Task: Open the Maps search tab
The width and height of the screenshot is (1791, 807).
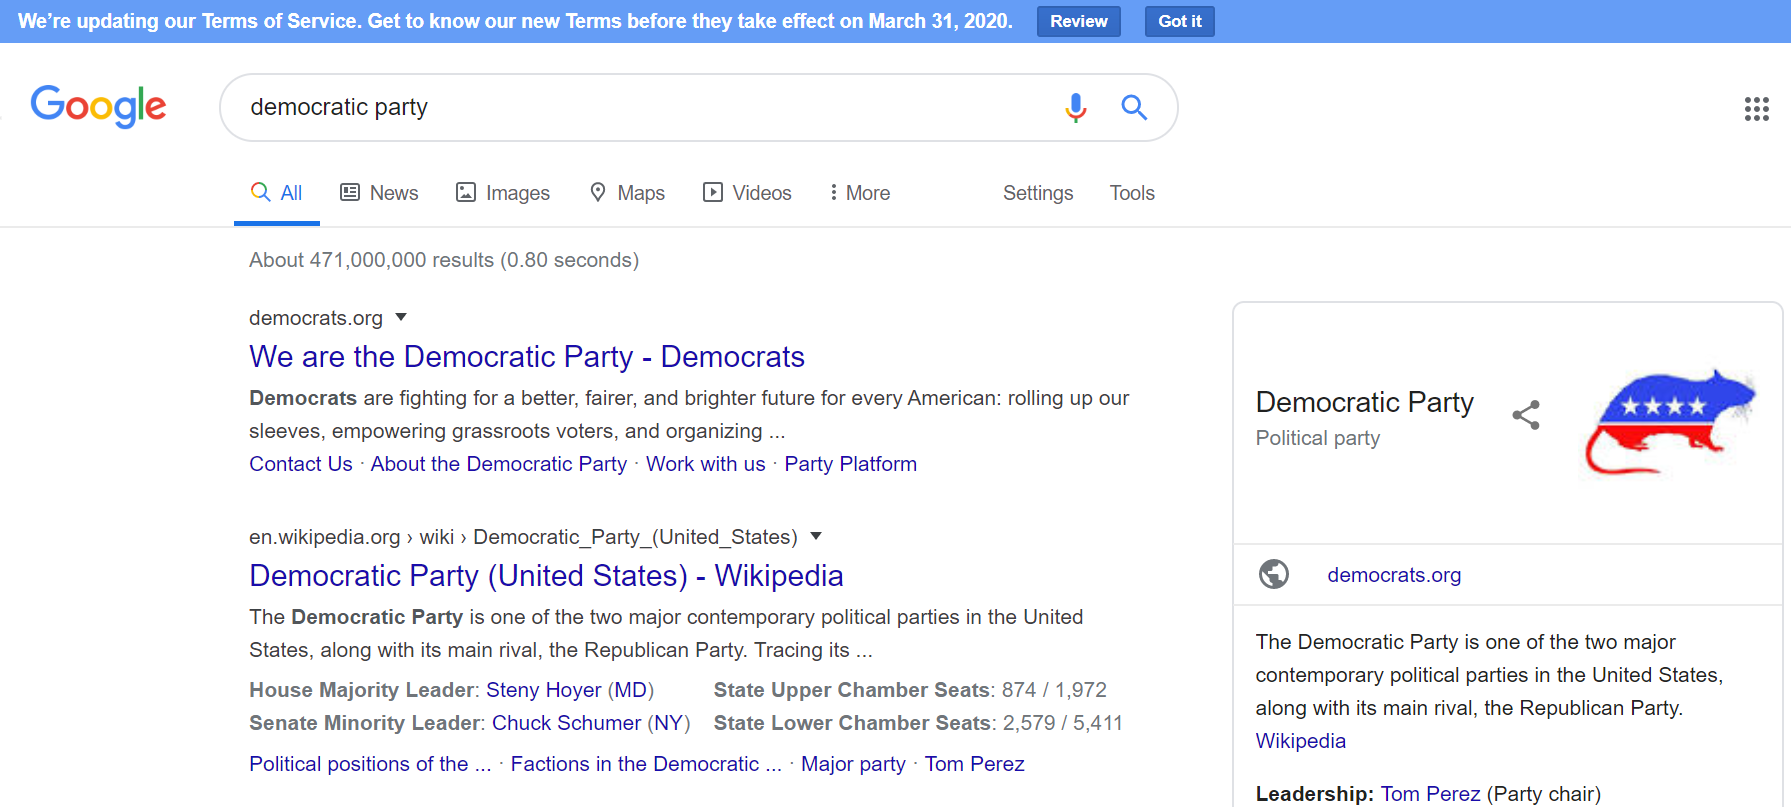Action: tap(627, 193)
